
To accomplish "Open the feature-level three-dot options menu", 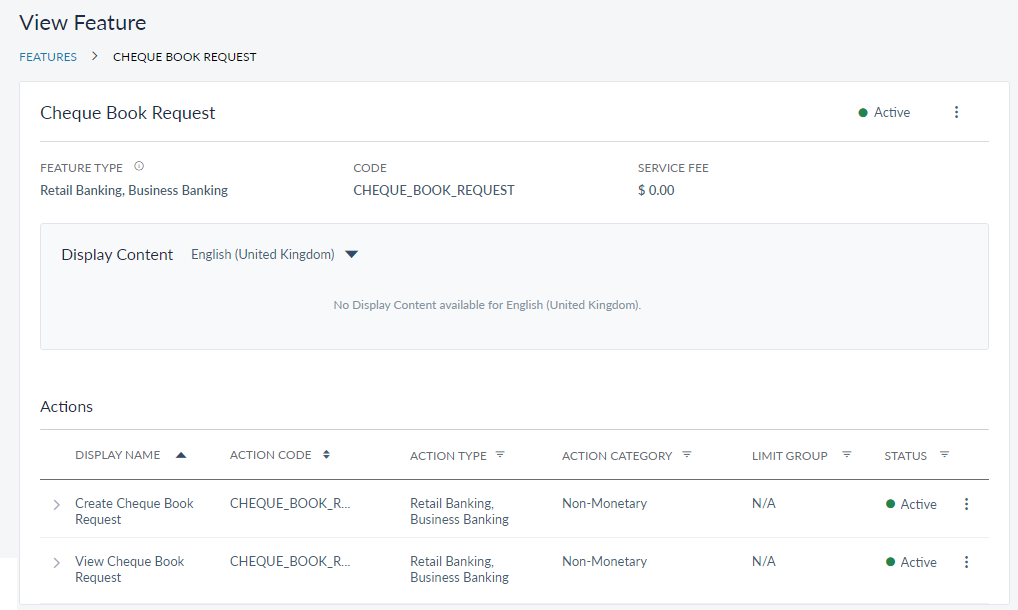I will click(956, 112).
